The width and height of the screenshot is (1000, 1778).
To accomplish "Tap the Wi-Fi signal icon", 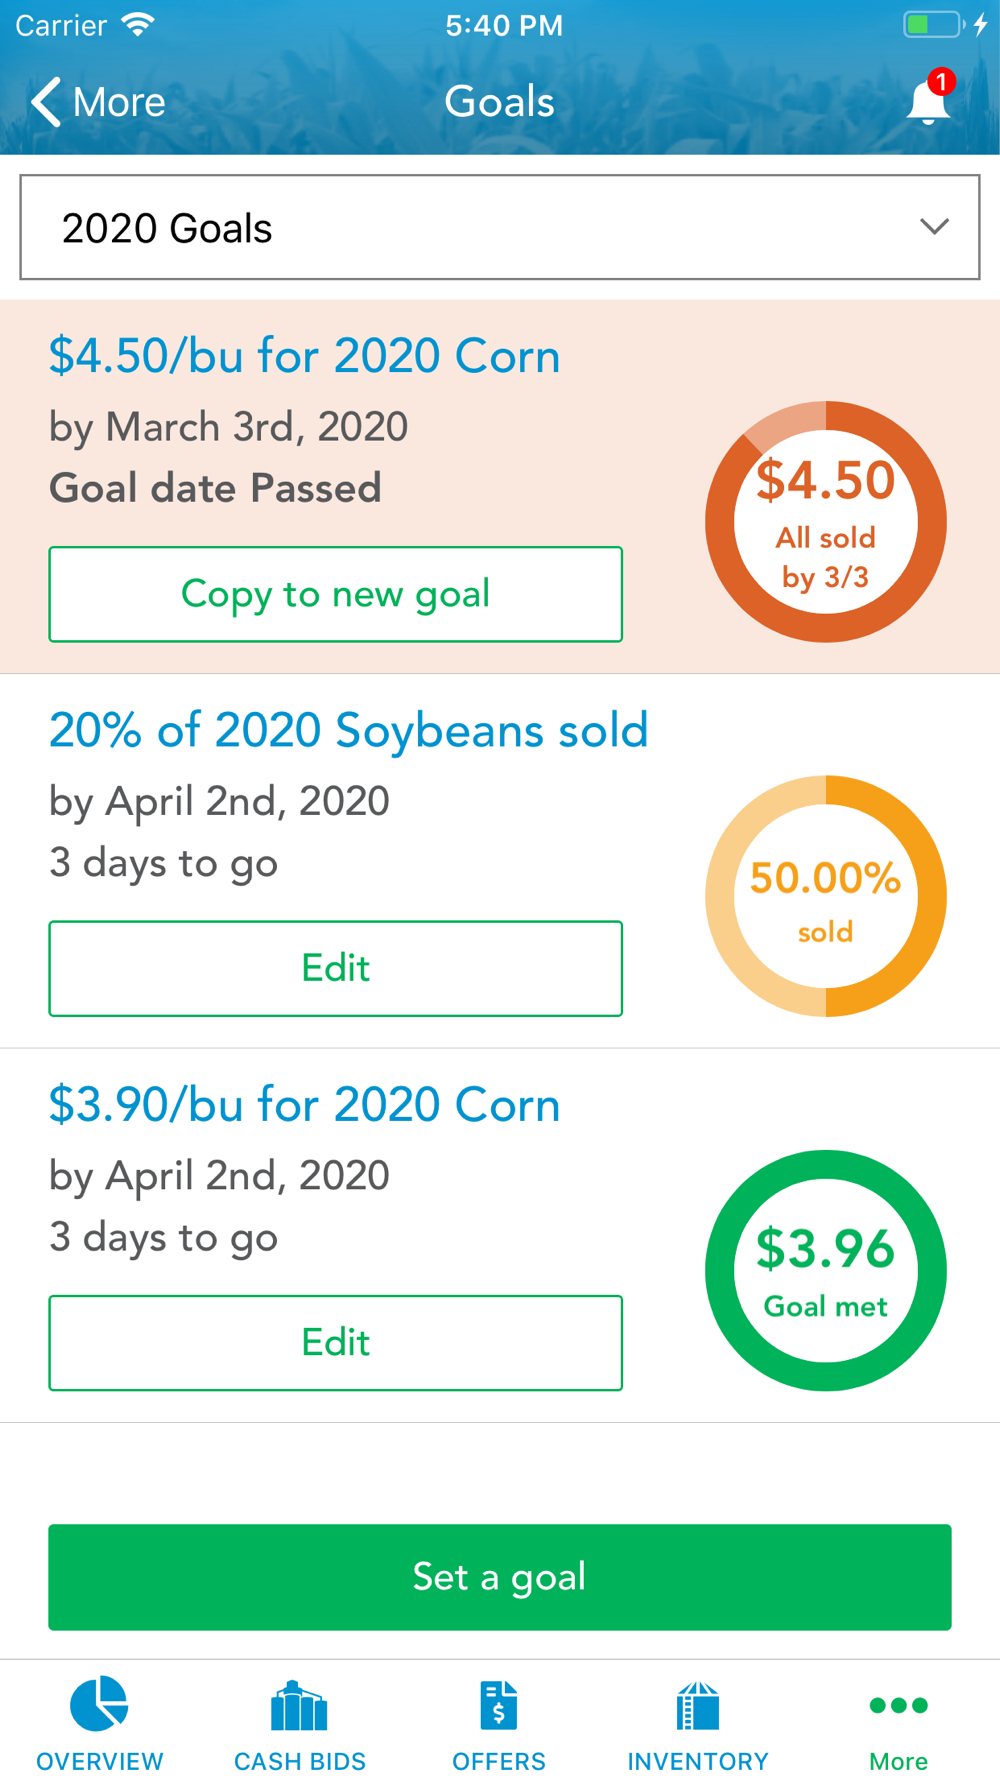I will pos(138,24).
